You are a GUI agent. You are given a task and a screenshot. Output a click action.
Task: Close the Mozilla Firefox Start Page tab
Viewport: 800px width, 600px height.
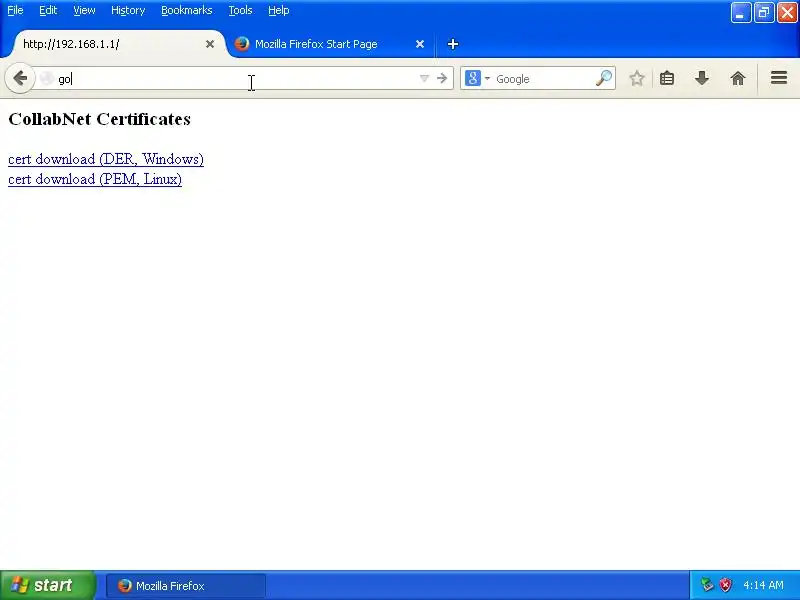420,44
